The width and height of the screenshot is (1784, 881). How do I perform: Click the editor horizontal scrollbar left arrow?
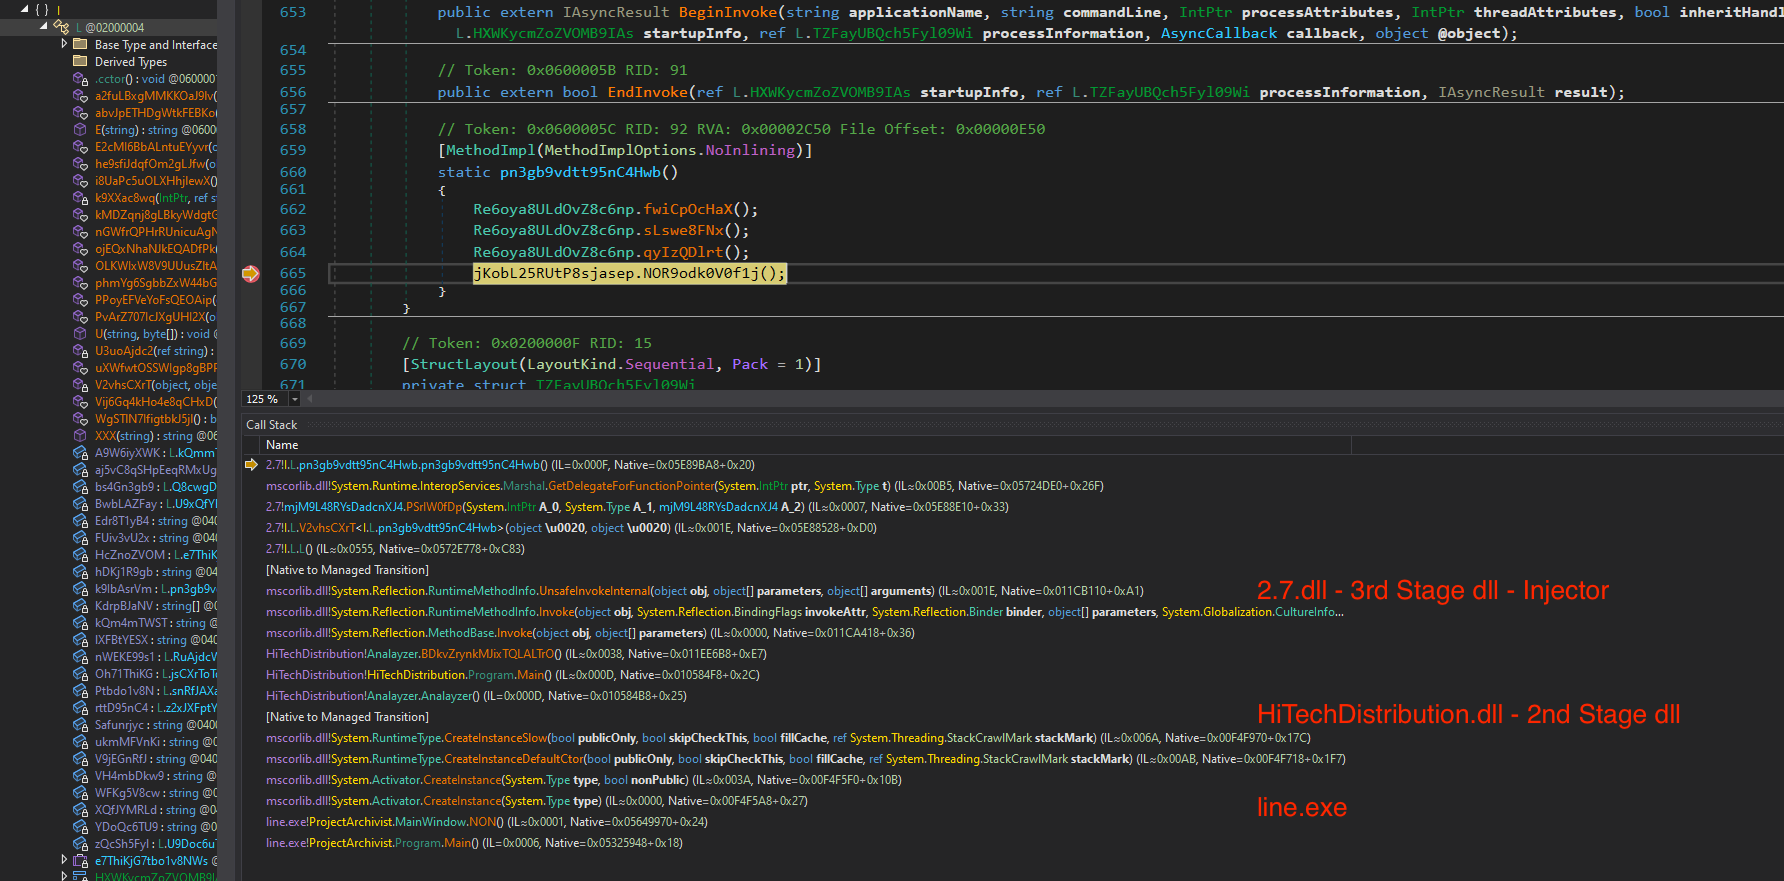[310, 399]
